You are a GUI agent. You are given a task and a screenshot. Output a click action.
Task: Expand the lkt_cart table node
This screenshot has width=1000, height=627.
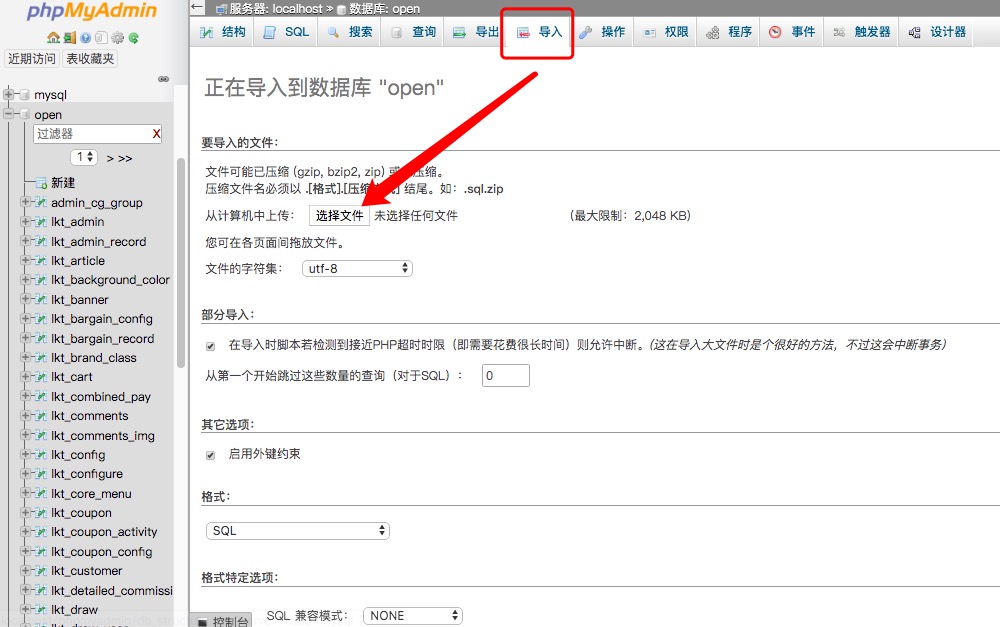[x=26, y=376]
